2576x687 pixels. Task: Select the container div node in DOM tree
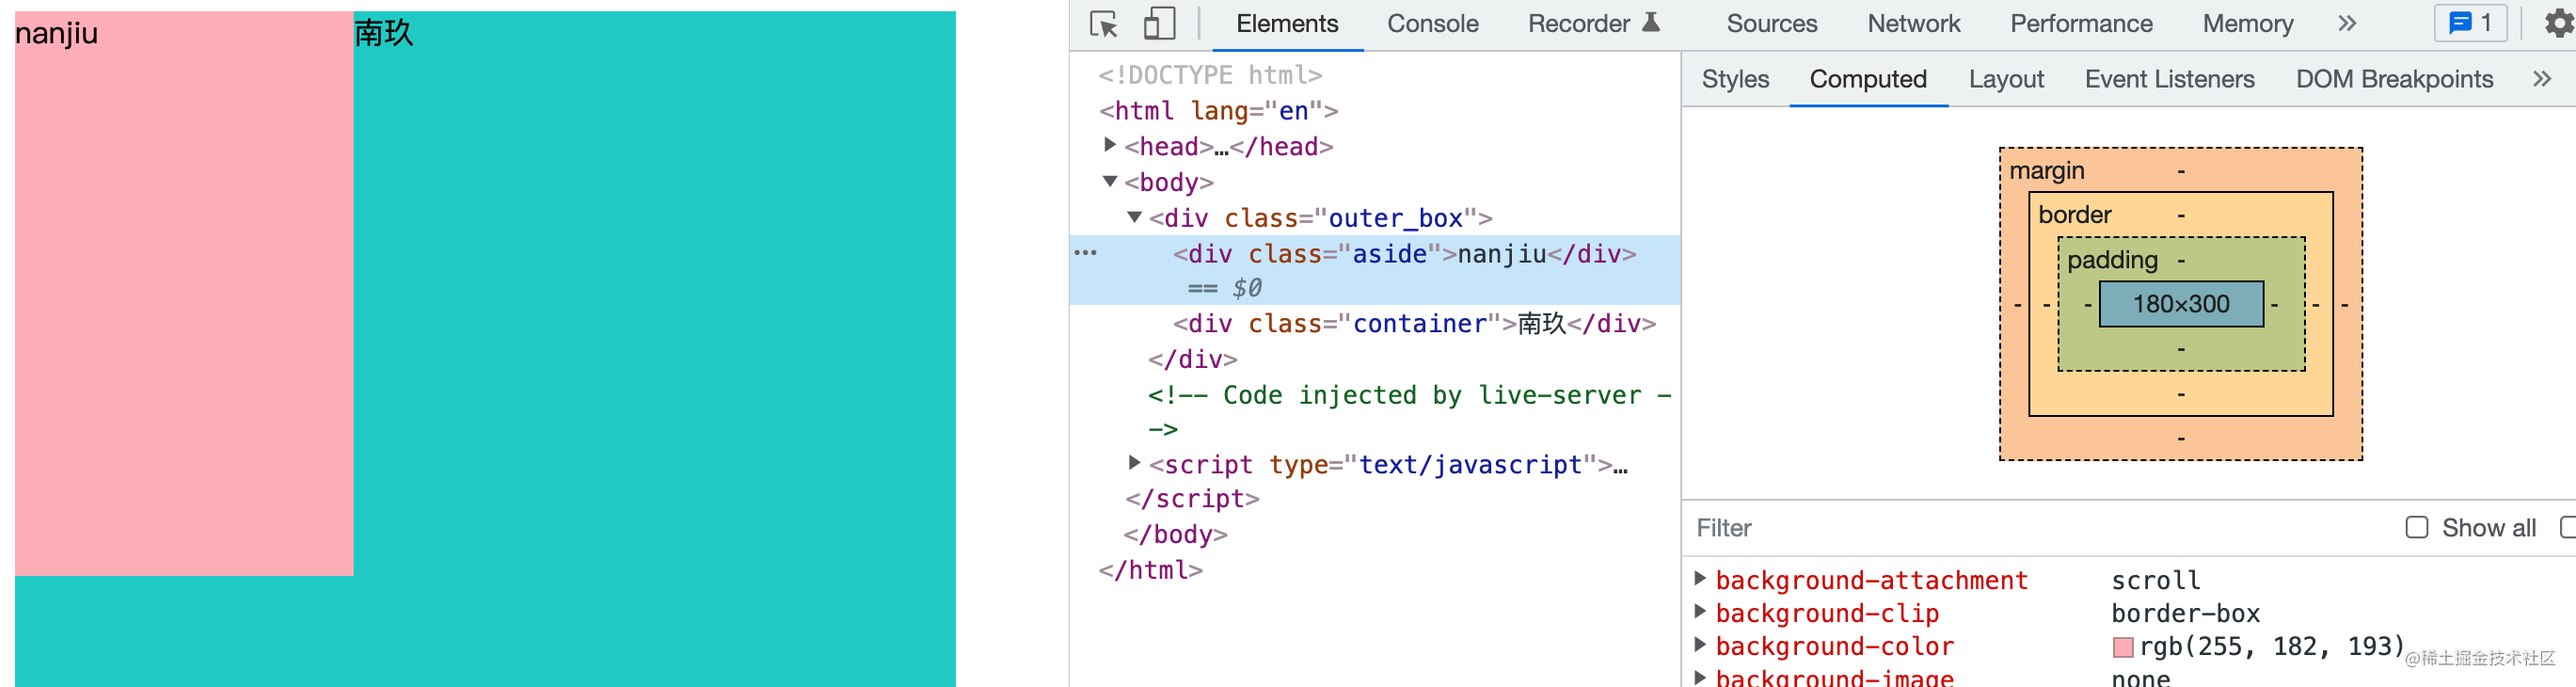tap(1414, 323)
